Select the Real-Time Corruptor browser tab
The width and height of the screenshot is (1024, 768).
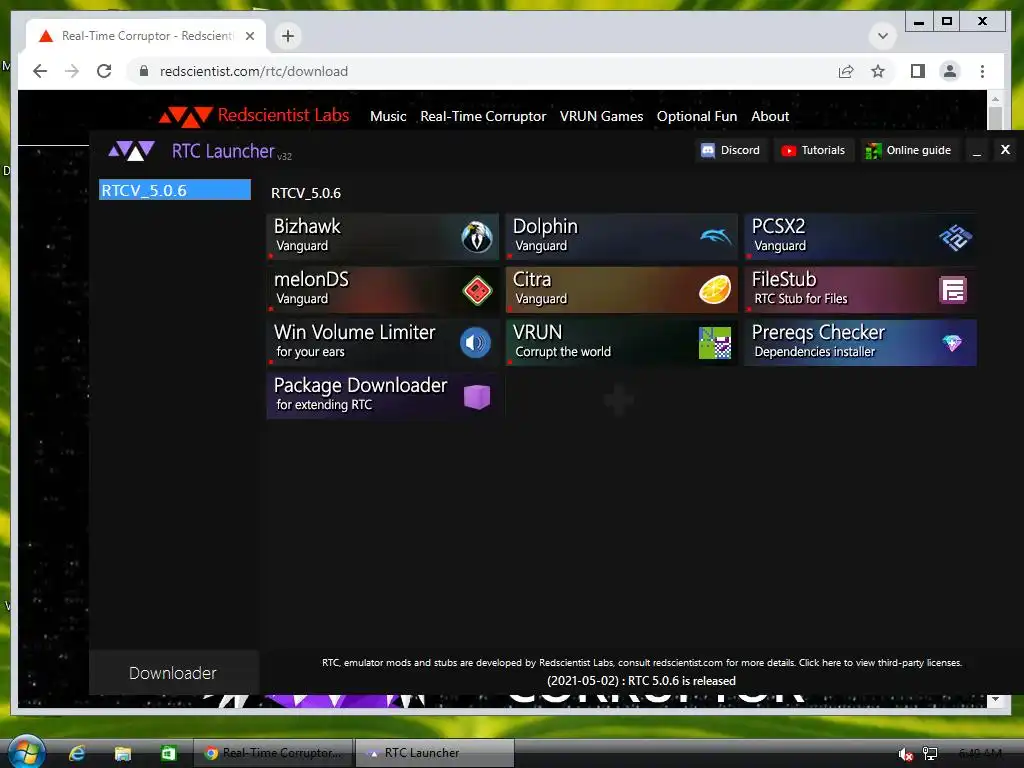(146, 36)
